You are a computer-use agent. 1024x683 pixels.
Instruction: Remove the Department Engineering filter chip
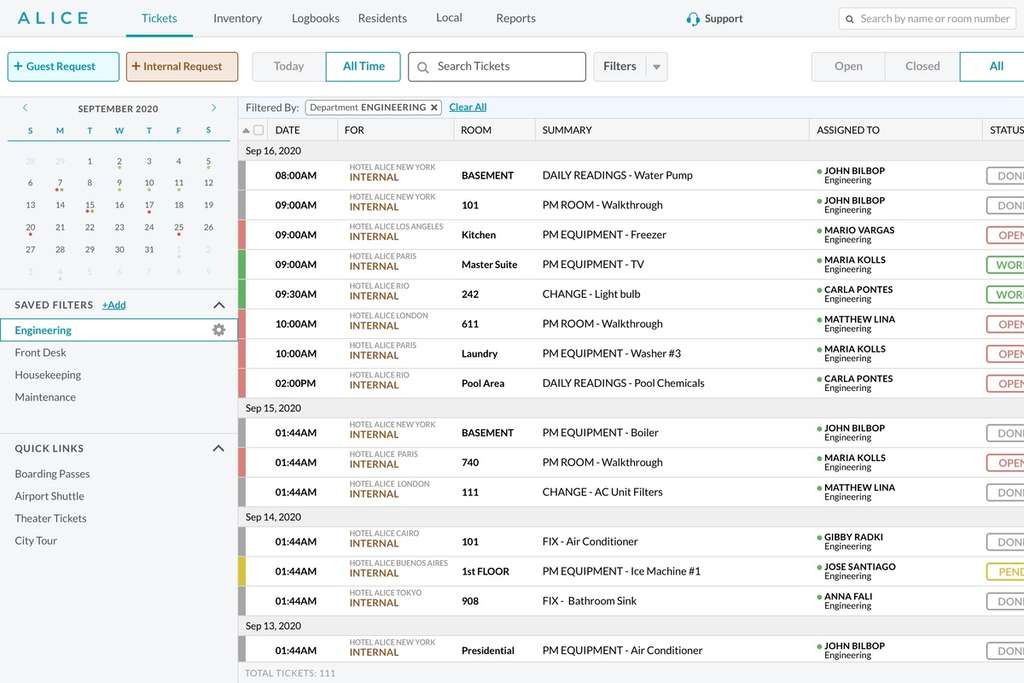434,108
